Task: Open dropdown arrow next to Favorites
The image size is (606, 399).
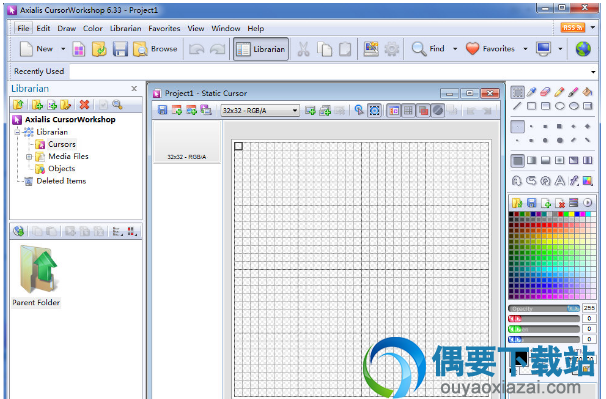Action: point(525,49)
